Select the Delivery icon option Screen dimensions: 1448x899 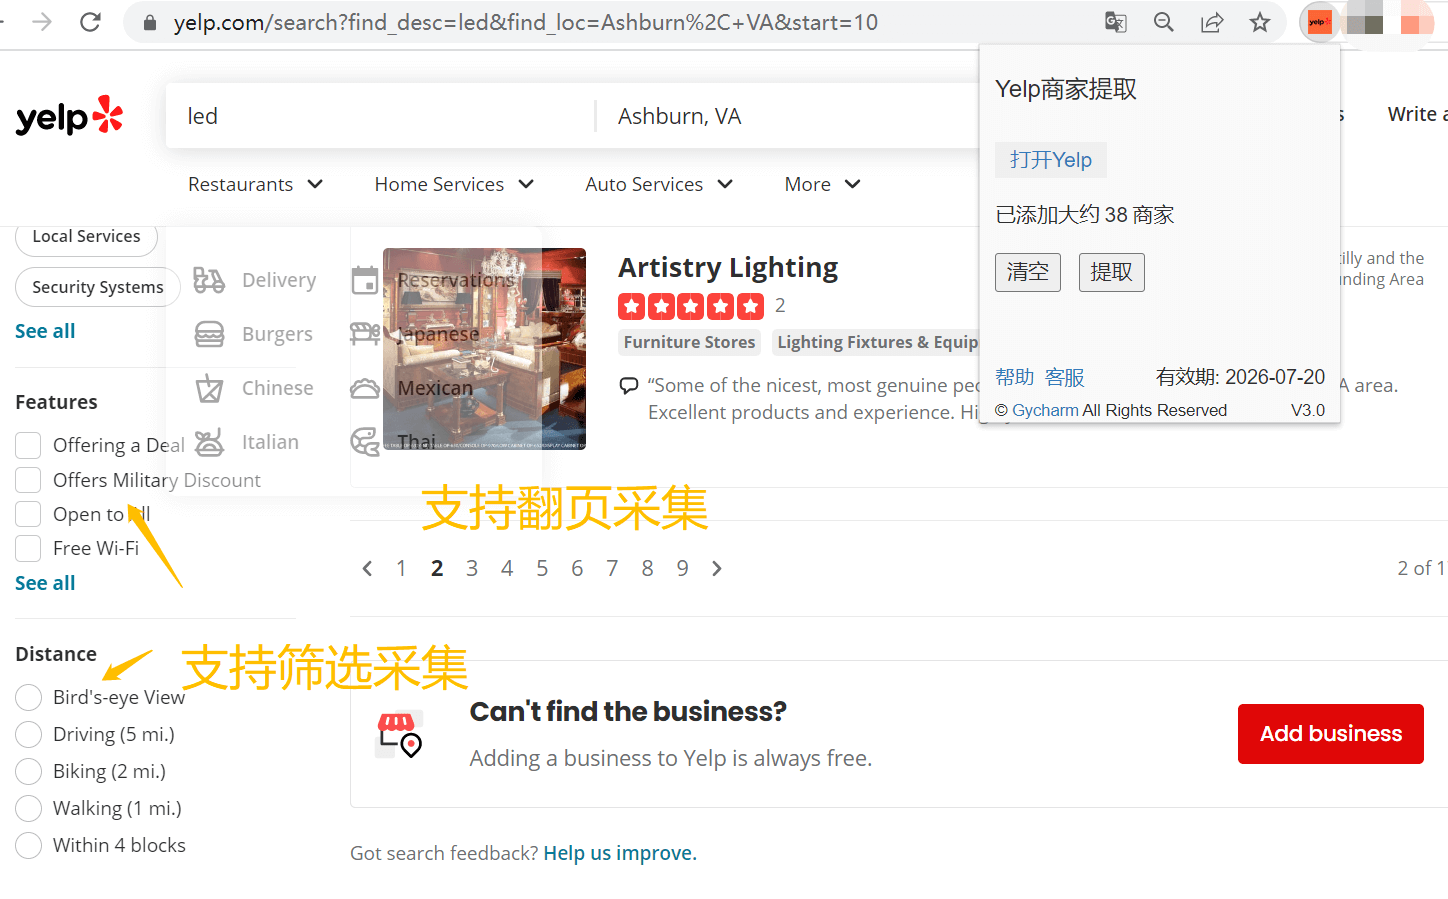click(x=209, y=280)
